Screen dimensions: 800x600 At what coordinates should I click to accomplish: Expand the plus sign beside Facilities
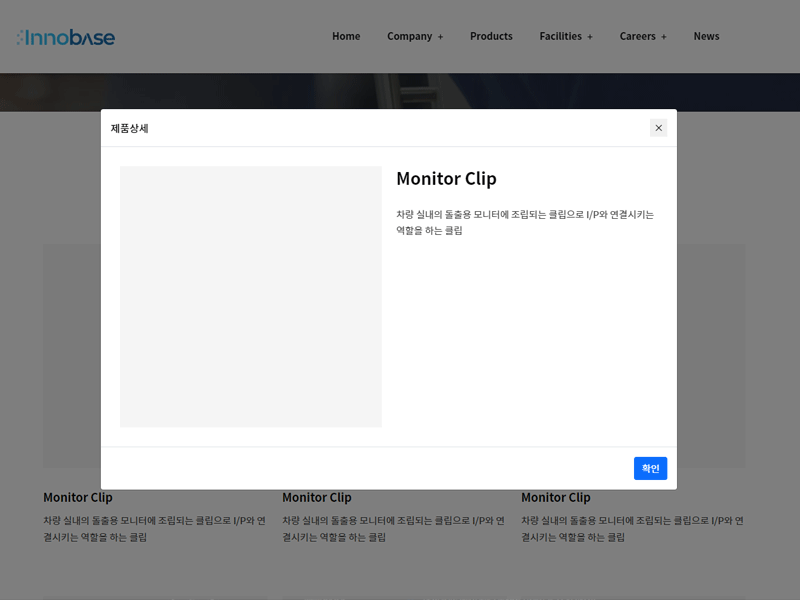tap(590, 37)
